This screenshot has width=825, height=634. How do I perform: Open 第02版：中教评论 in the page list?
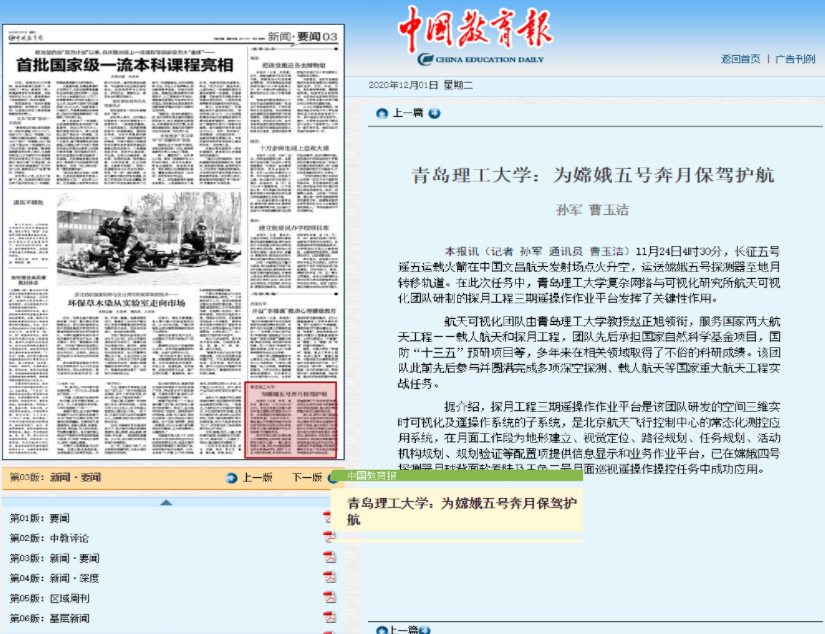point(49,538)
